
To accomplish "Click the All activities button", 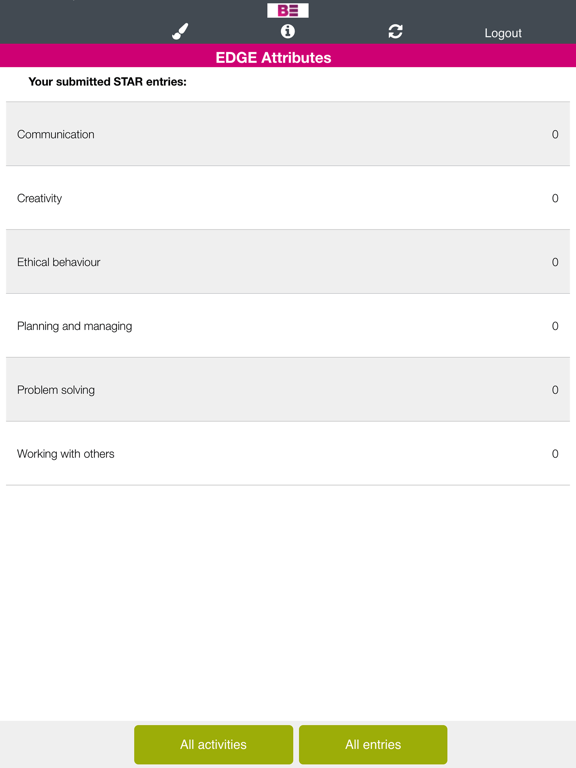I will 214,744.
